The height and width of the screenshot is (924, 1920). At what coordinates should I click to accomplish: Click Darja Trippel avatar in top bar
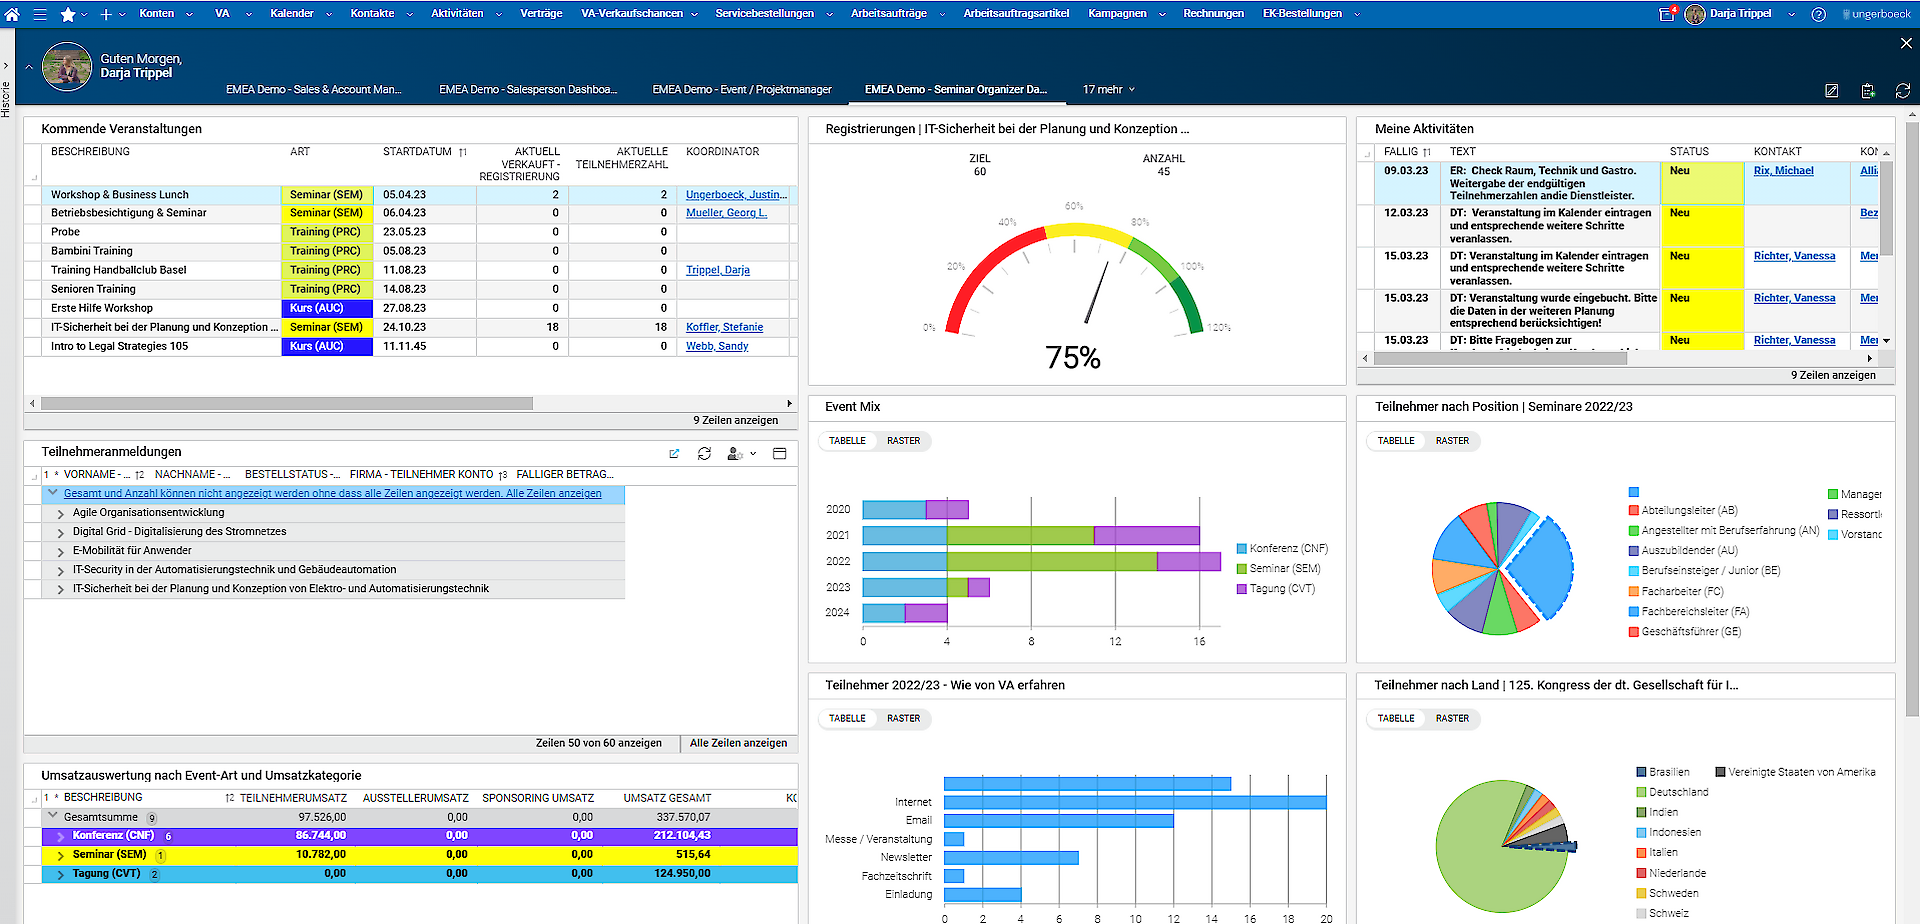coord(1695,14)
